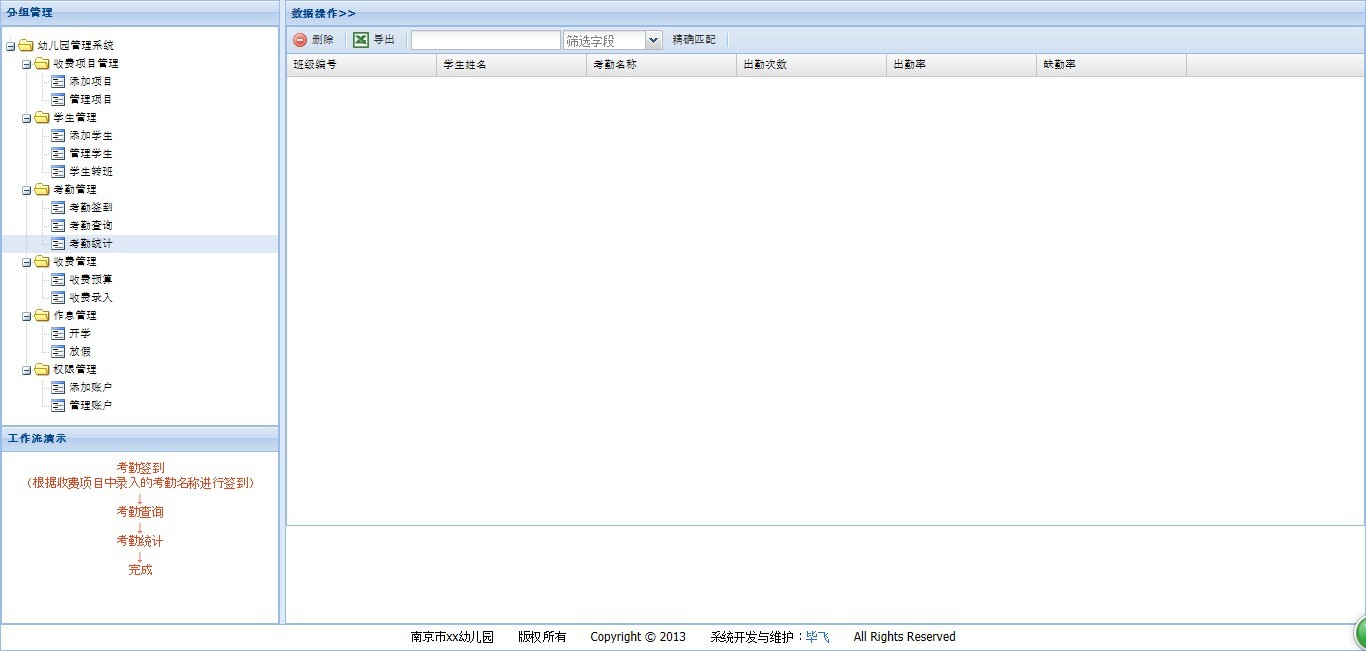Collapse the 收费项目管理 tree node
The width and height of the screenshot is (1366, 651).
point(27,64)
